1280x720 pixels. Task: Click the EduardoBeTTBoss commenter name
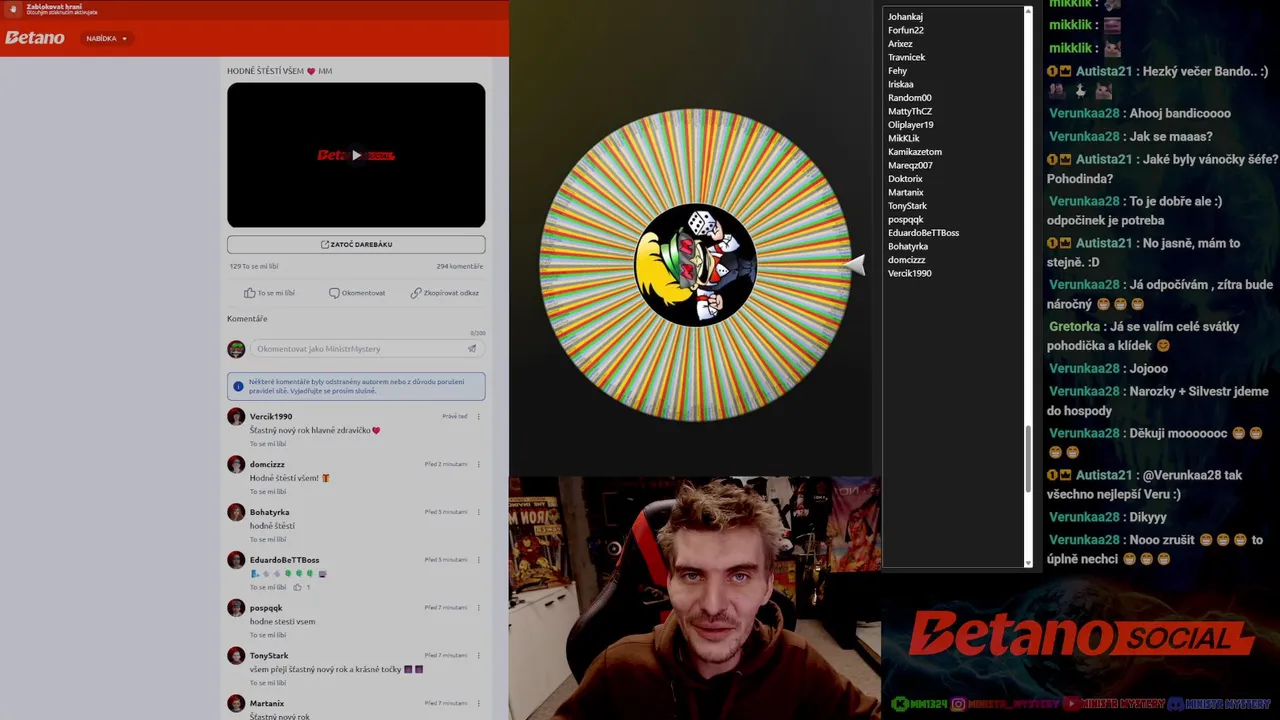285,560
